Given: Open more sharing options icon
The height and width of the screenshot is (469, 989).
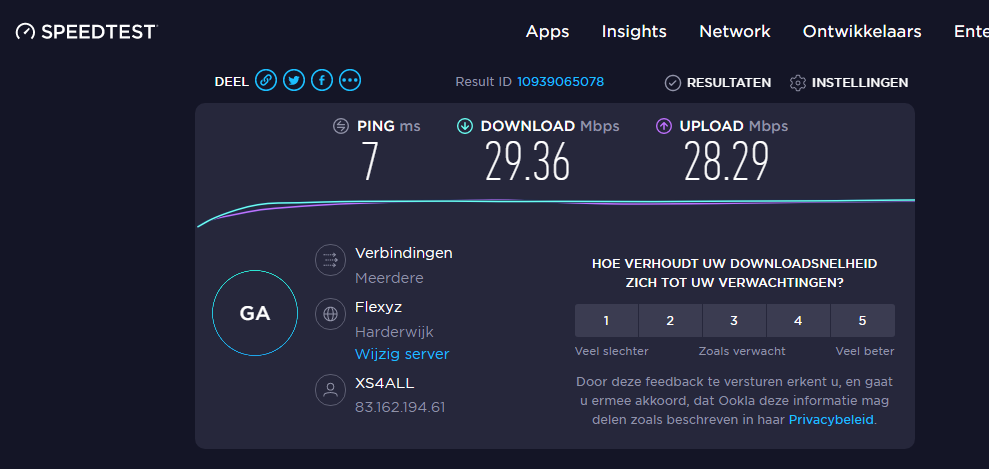Looking at the screenshot, I should coord(349,81).
